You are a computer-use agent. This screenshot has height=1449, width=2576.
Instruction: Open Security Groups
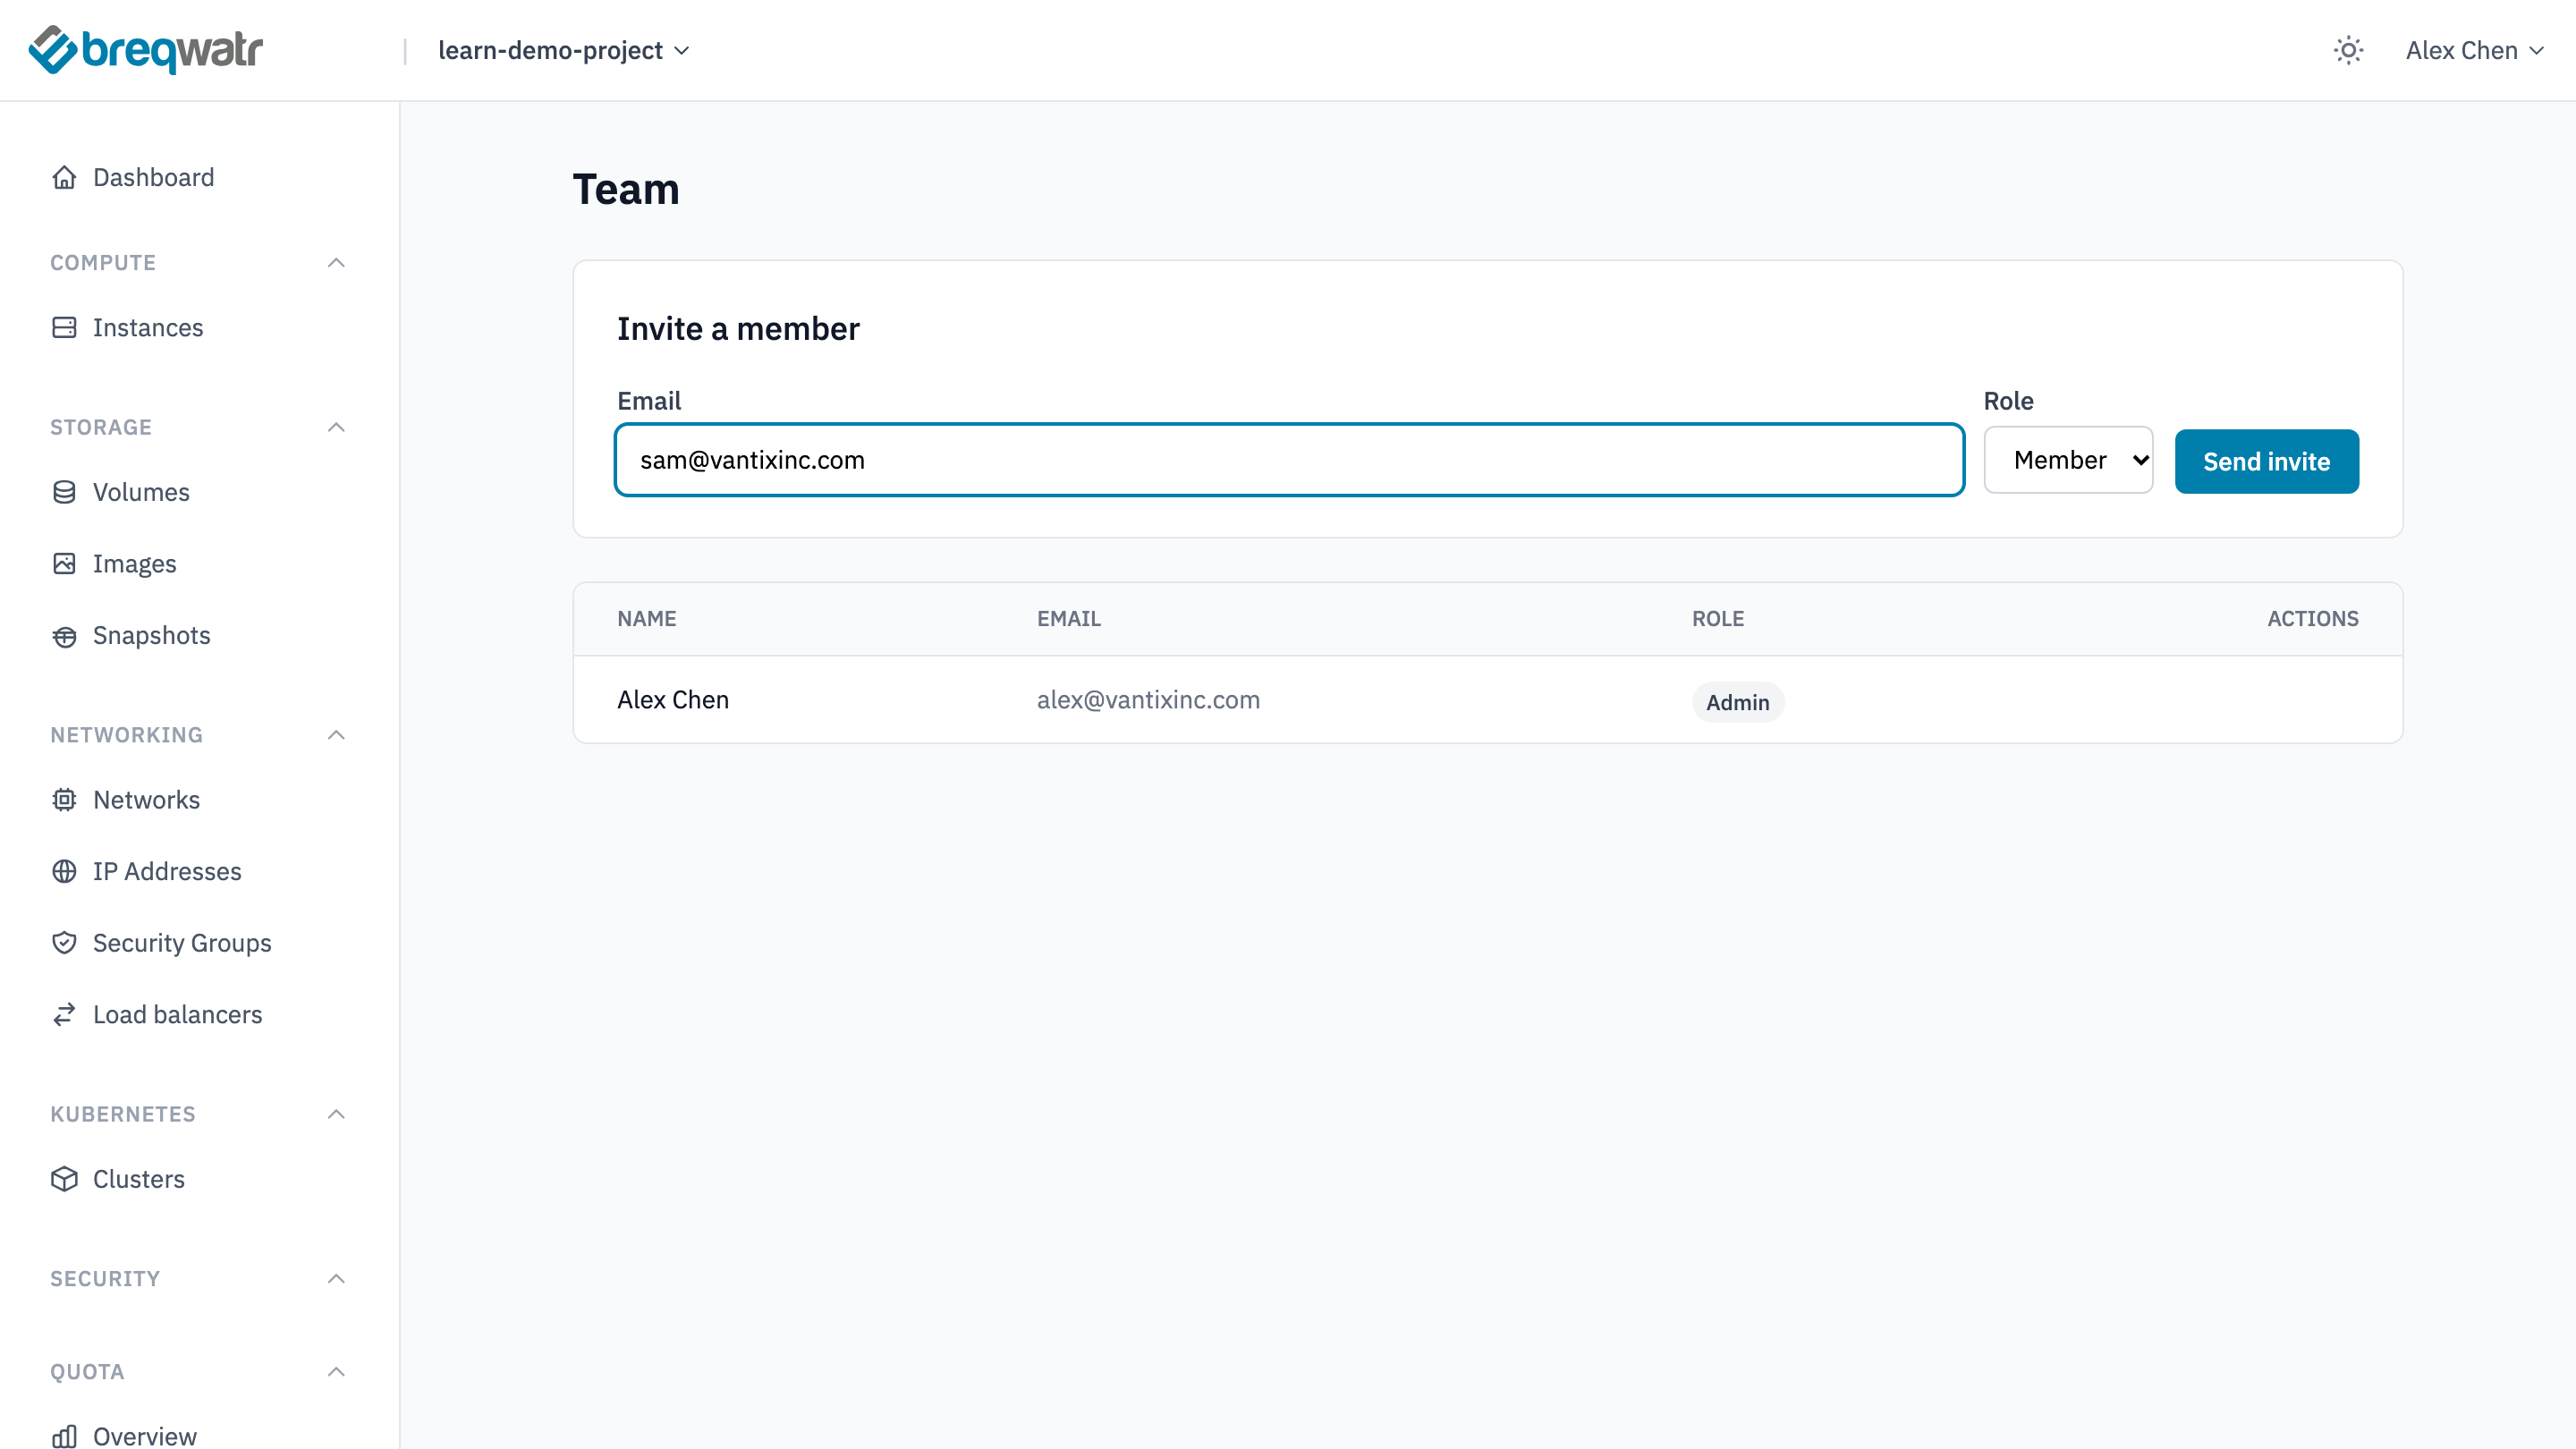tap(182, 943)
